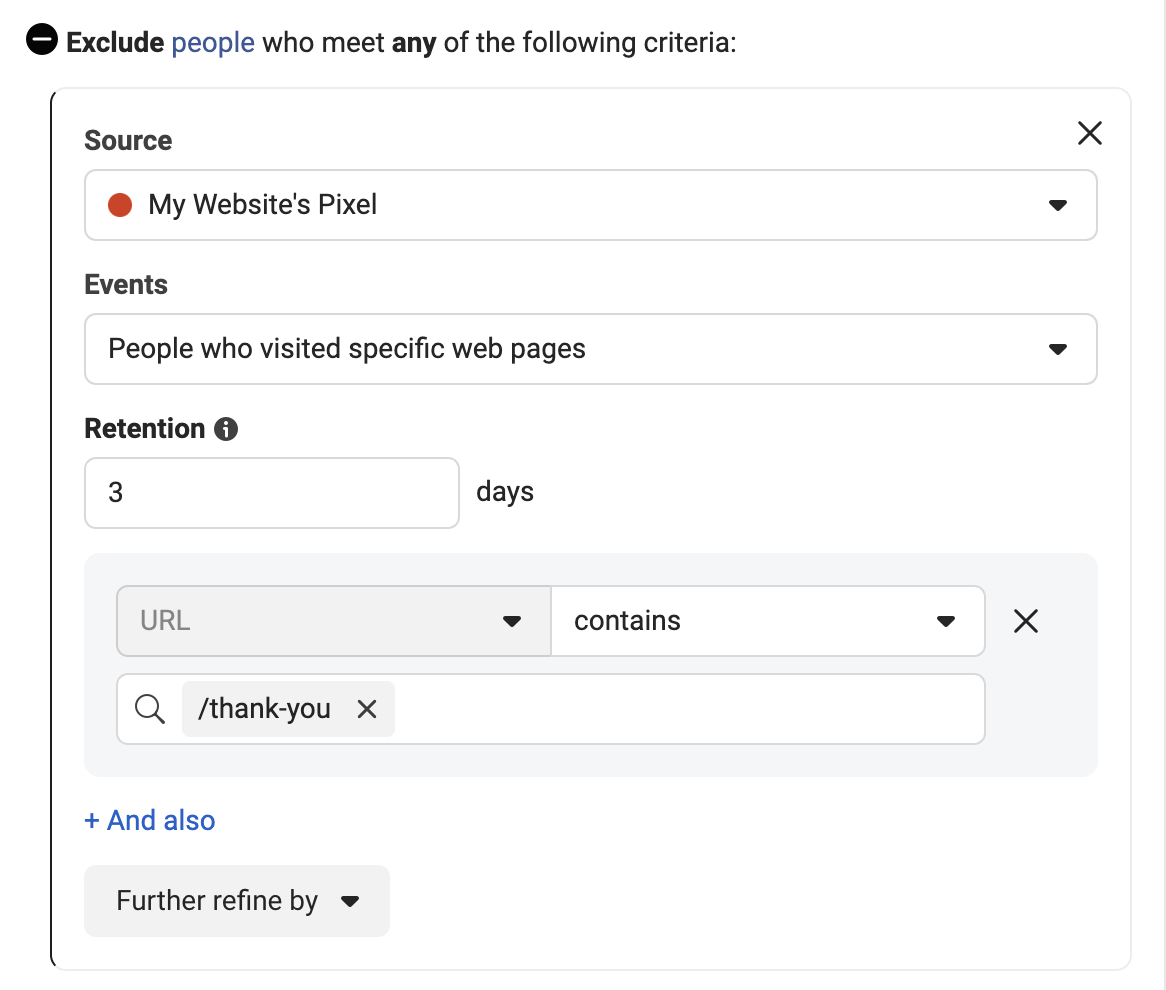Click the 'Events' label
1166x990 pixels.
coord(126,285)
